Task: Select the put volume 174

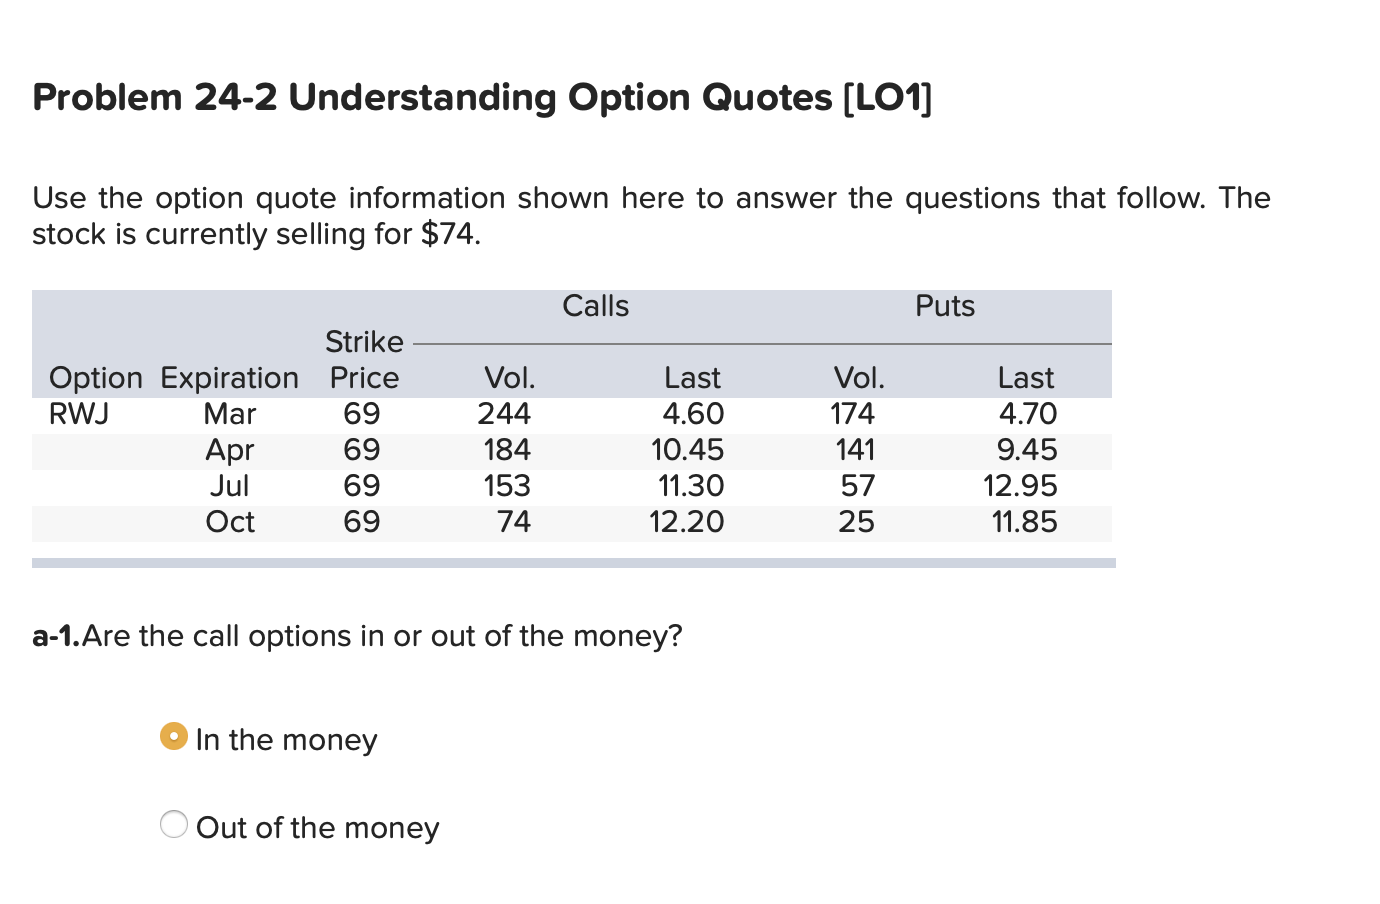Action: pos(856,413)
